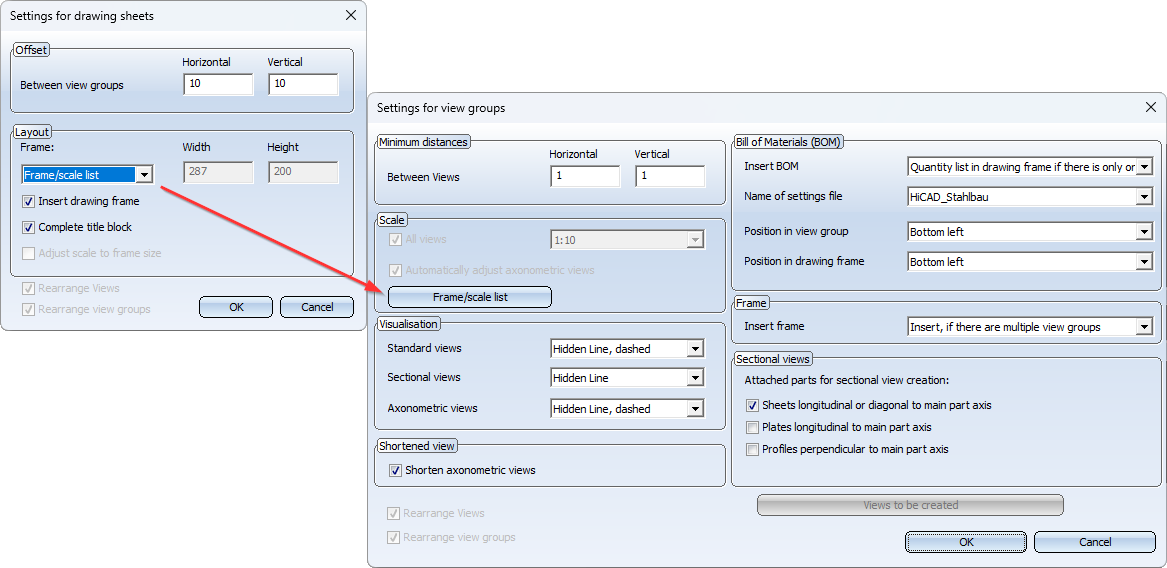Enable Profiles perpendicular to main part axis
This screenshot has width=1167, height=568.
(752, 450)
